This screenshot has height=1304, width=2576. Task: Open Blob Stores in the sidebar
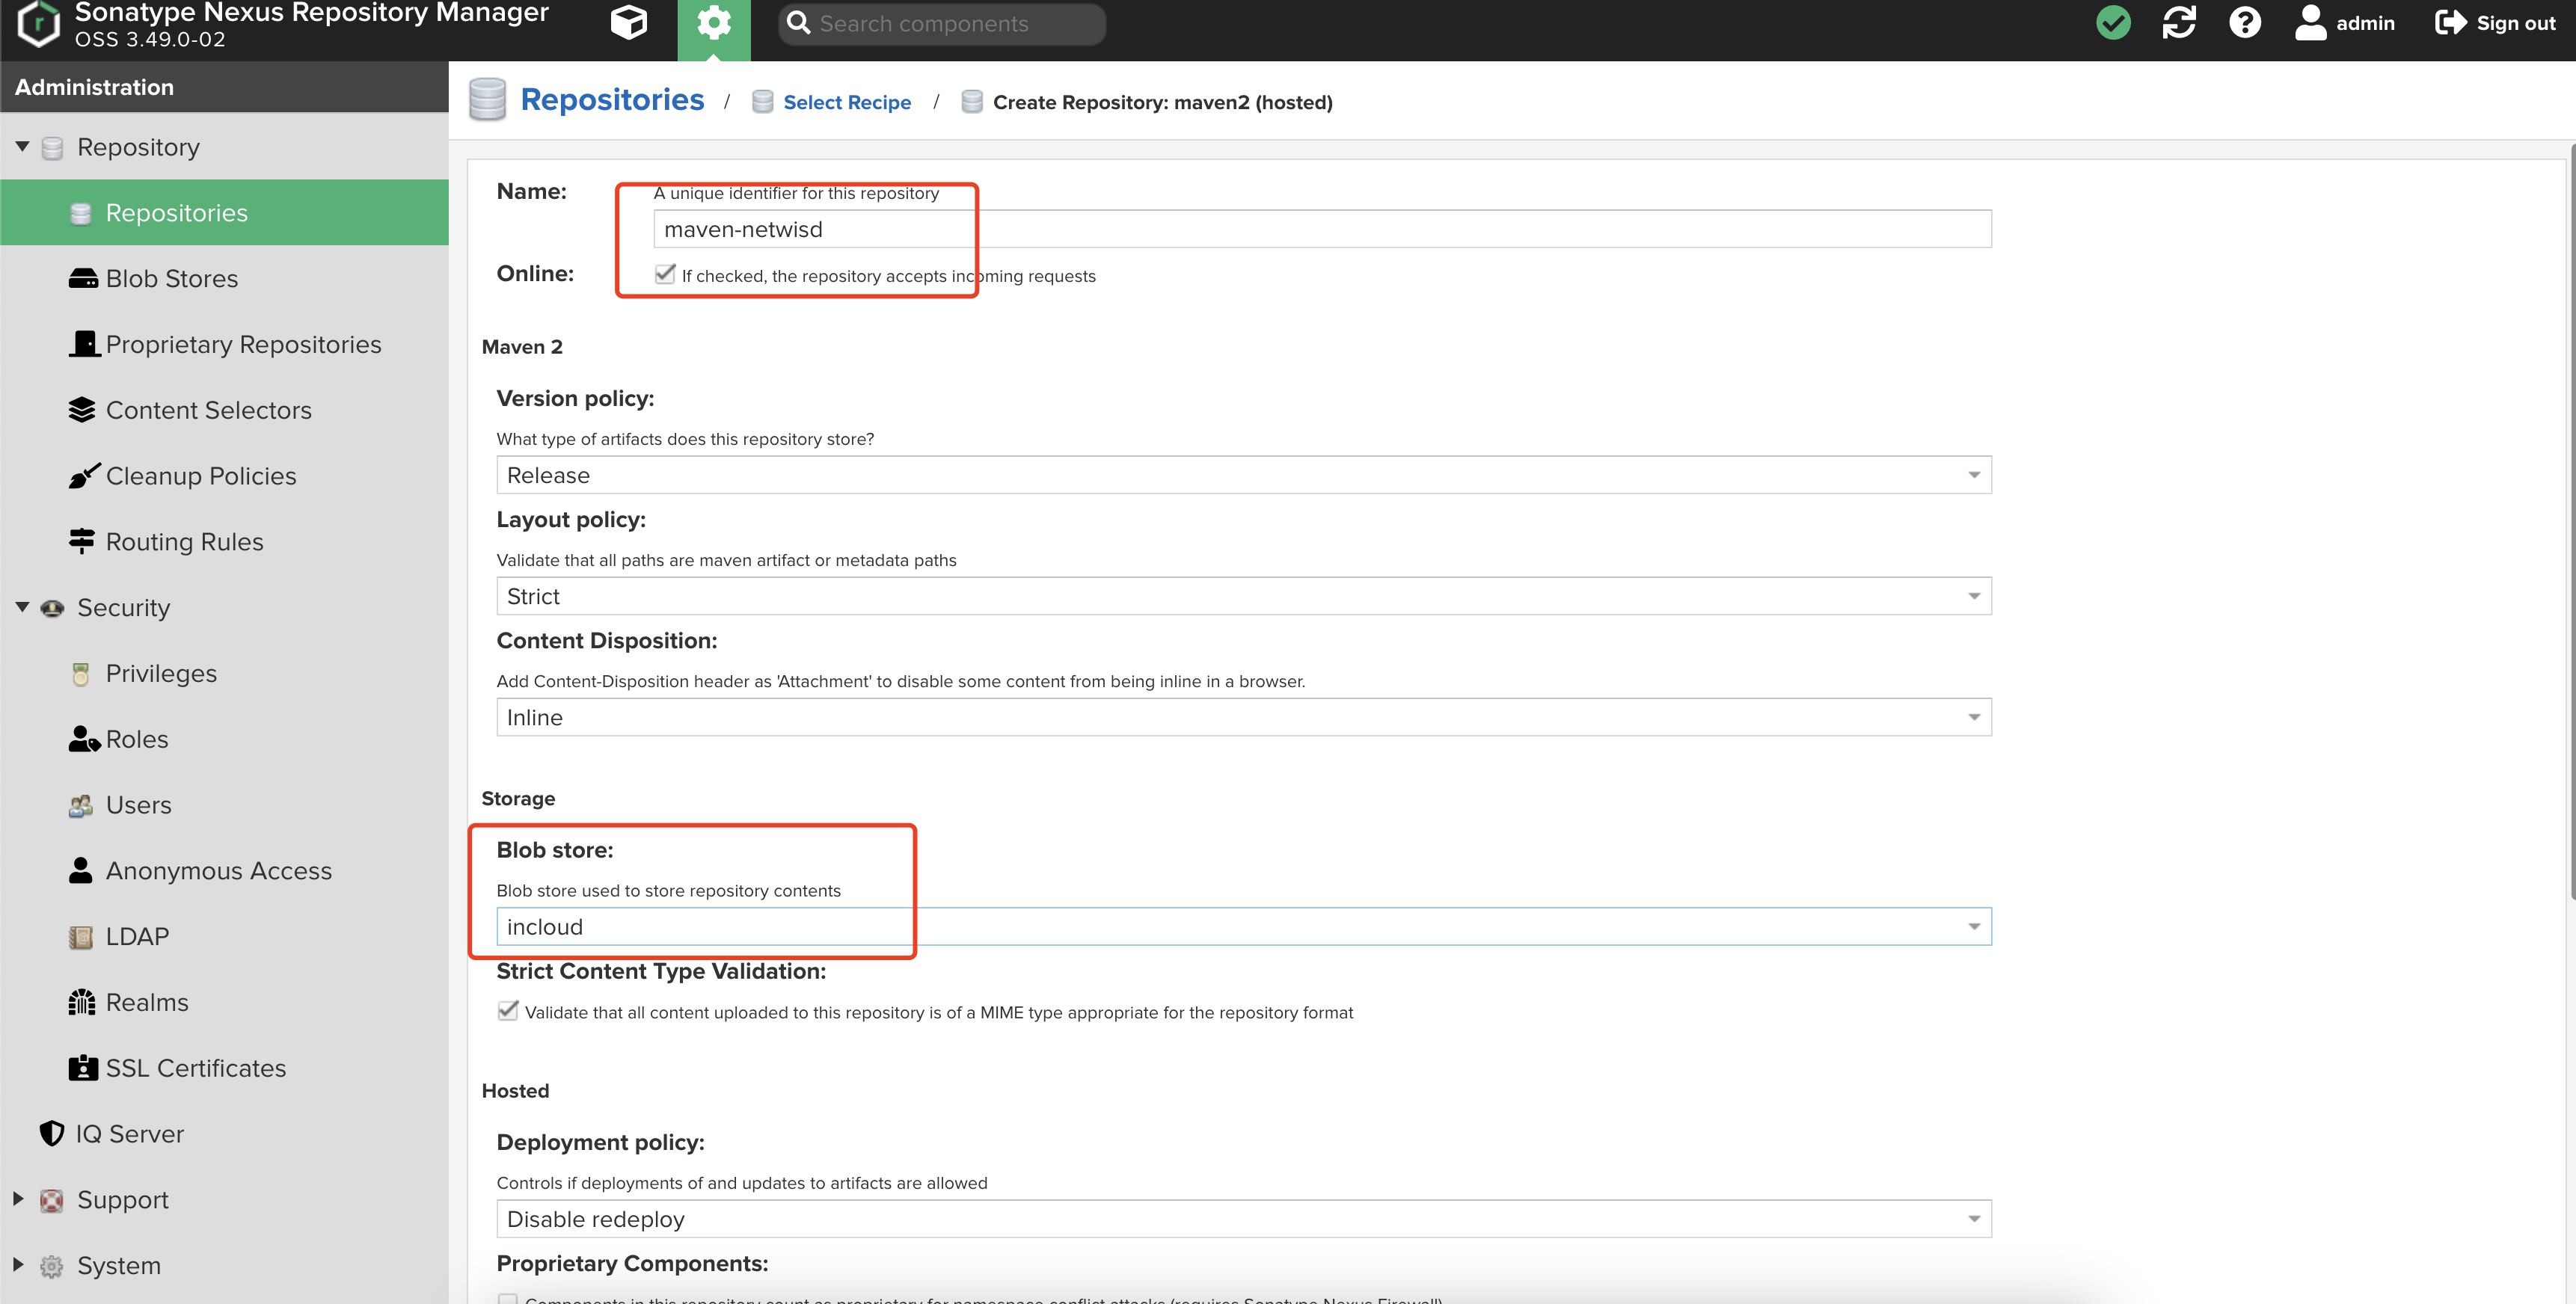coord(171,279)
